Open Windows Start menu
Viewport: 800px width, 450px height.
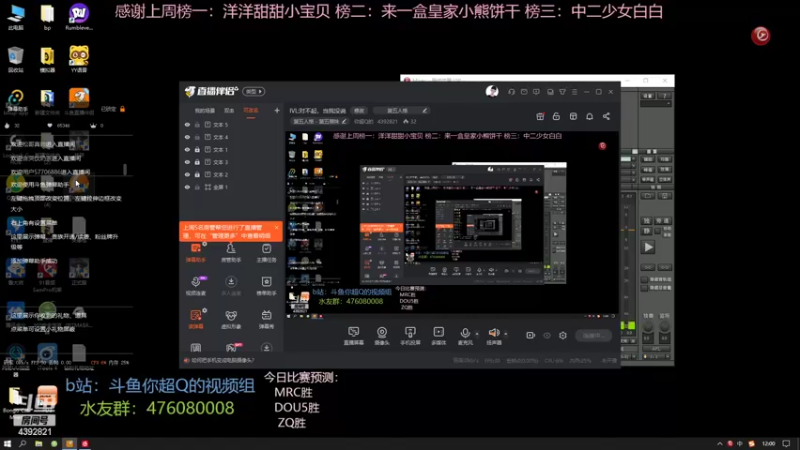click(7, 444)
